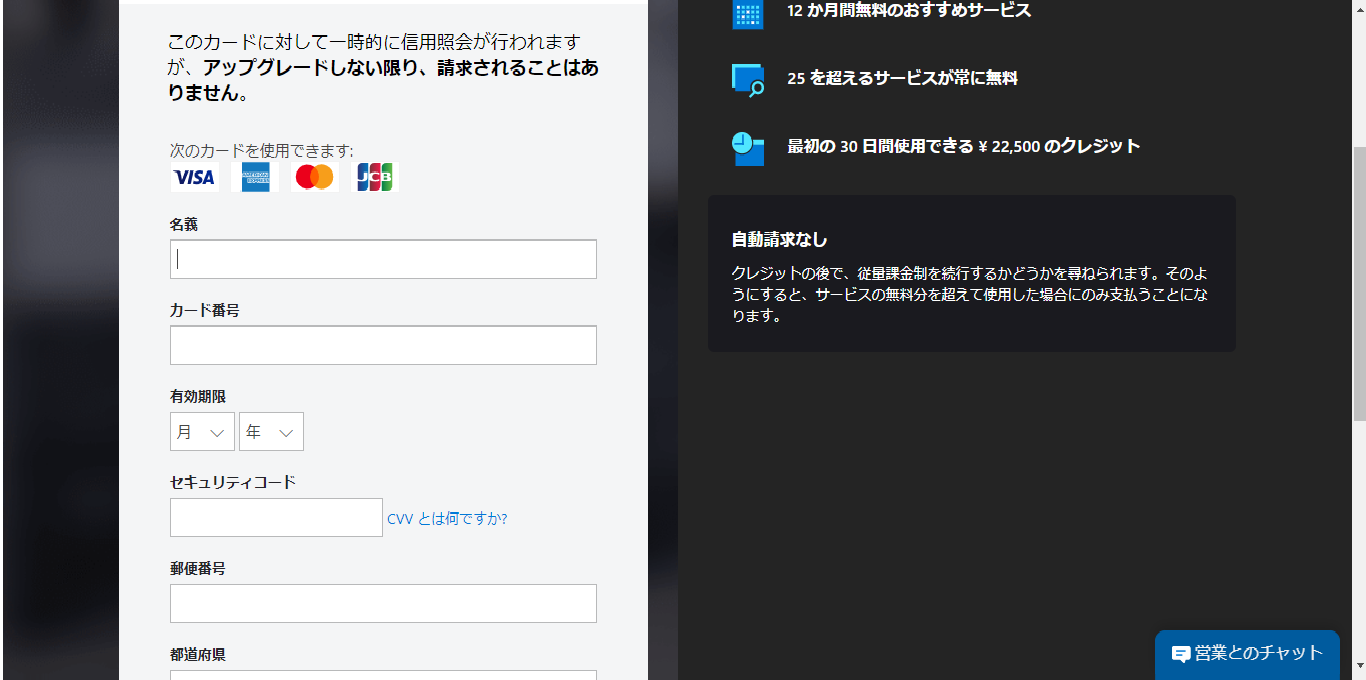The height and width of the screenshot is (680, 1366).
Task: Click the JCB card logo
Action: pyautogui.click(x=375, y=177)
